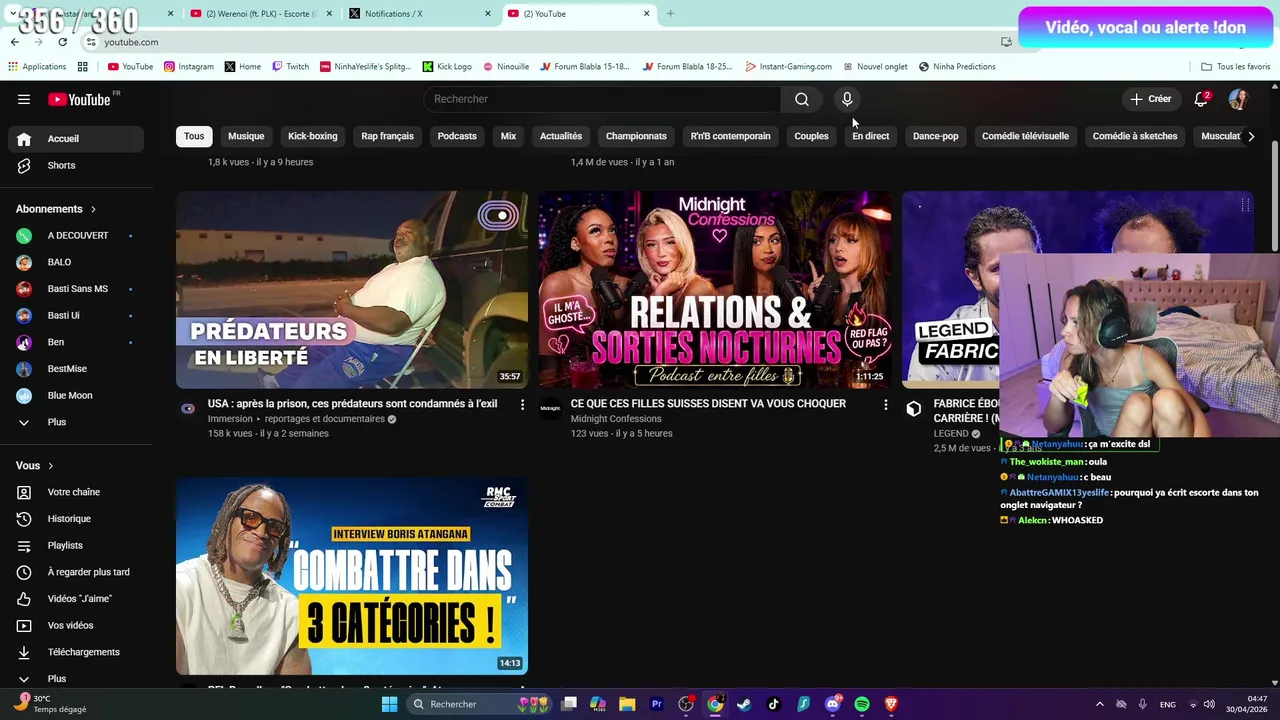Open Téléchargements in the sidebar
1280x720 pixels.
(76, 652)
